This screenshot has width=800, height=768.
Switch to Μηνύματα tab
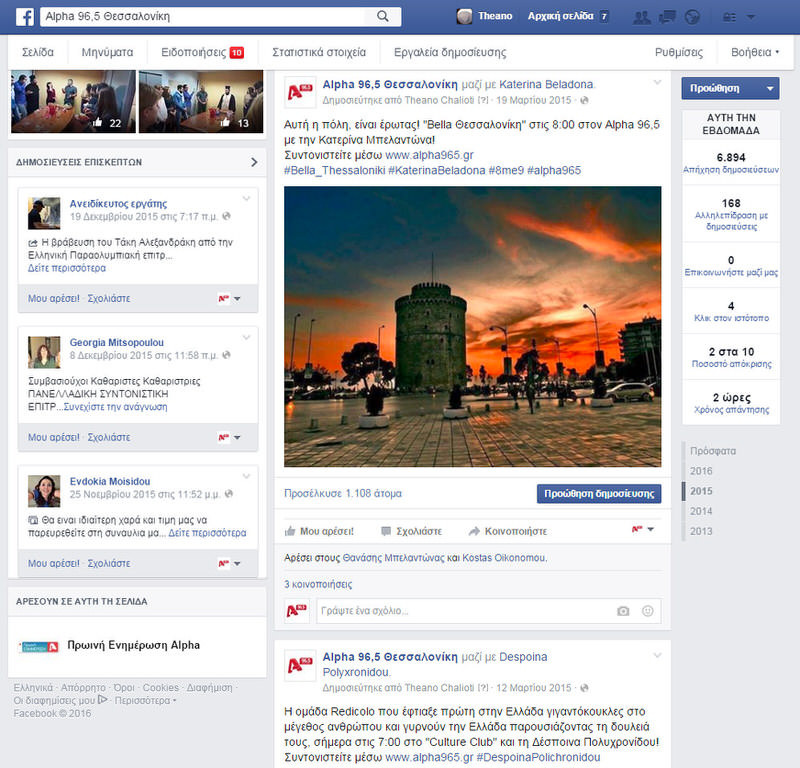click(107, 52)
